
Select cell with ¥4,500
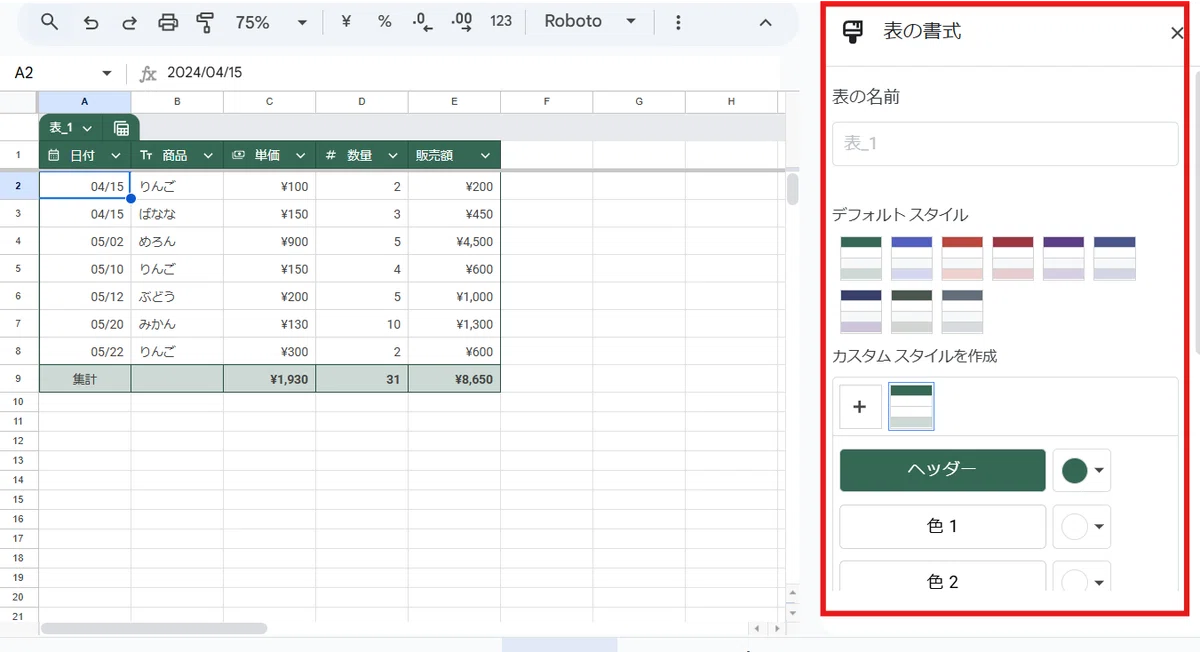click(454, 241)
